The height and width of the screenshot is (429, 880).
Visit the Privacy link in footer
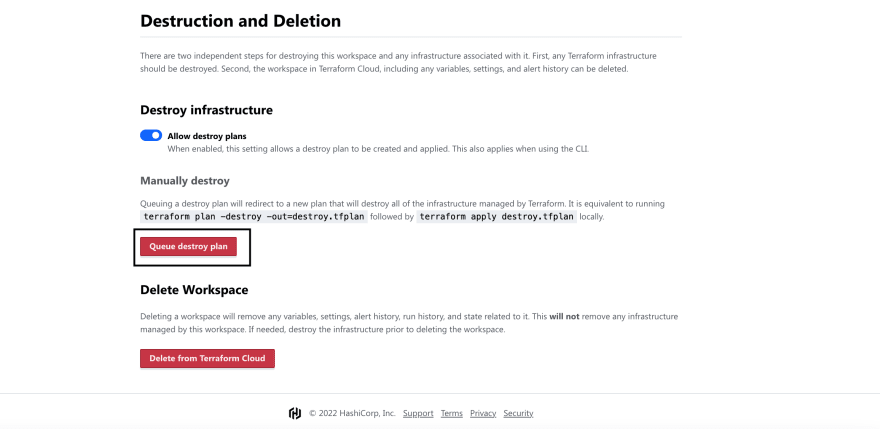click(x=483, y=413)
